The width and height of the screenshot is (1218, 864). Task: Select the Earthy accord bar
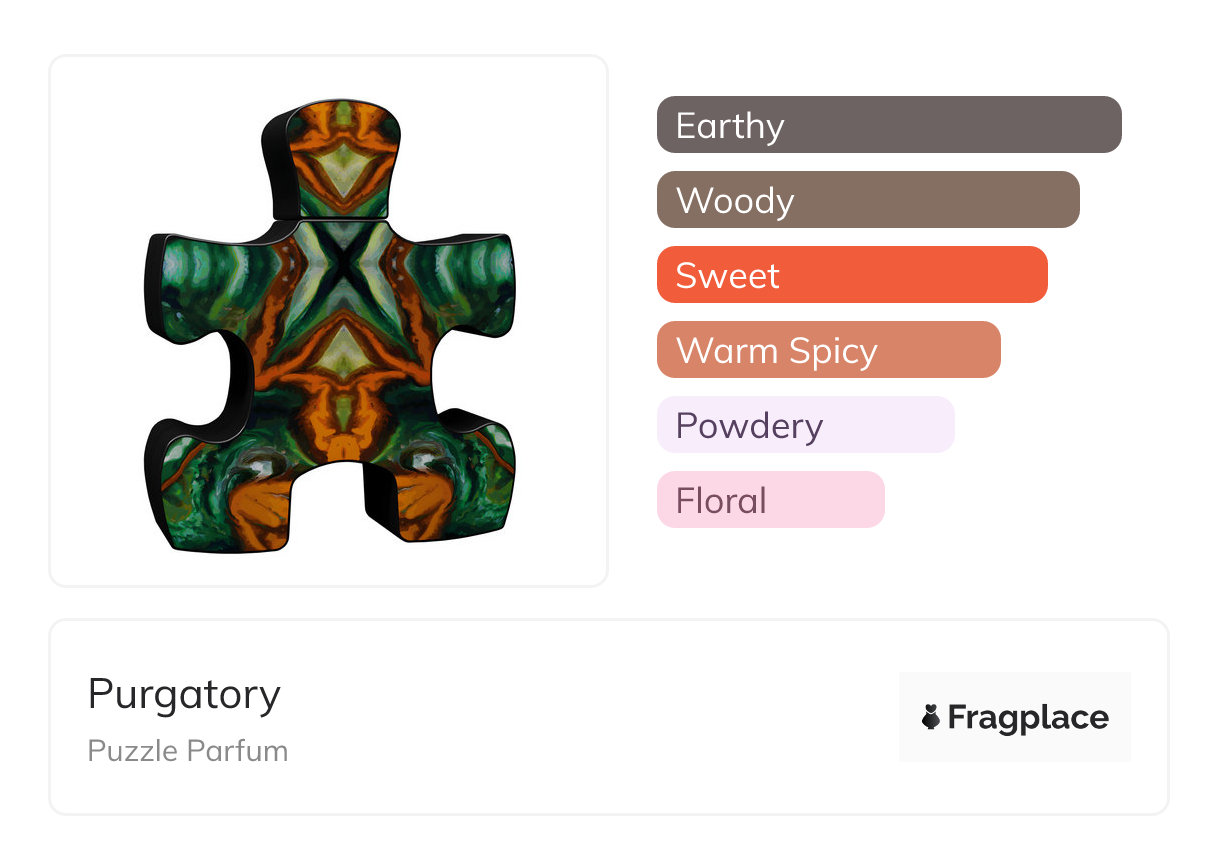[x=889, y=125]
